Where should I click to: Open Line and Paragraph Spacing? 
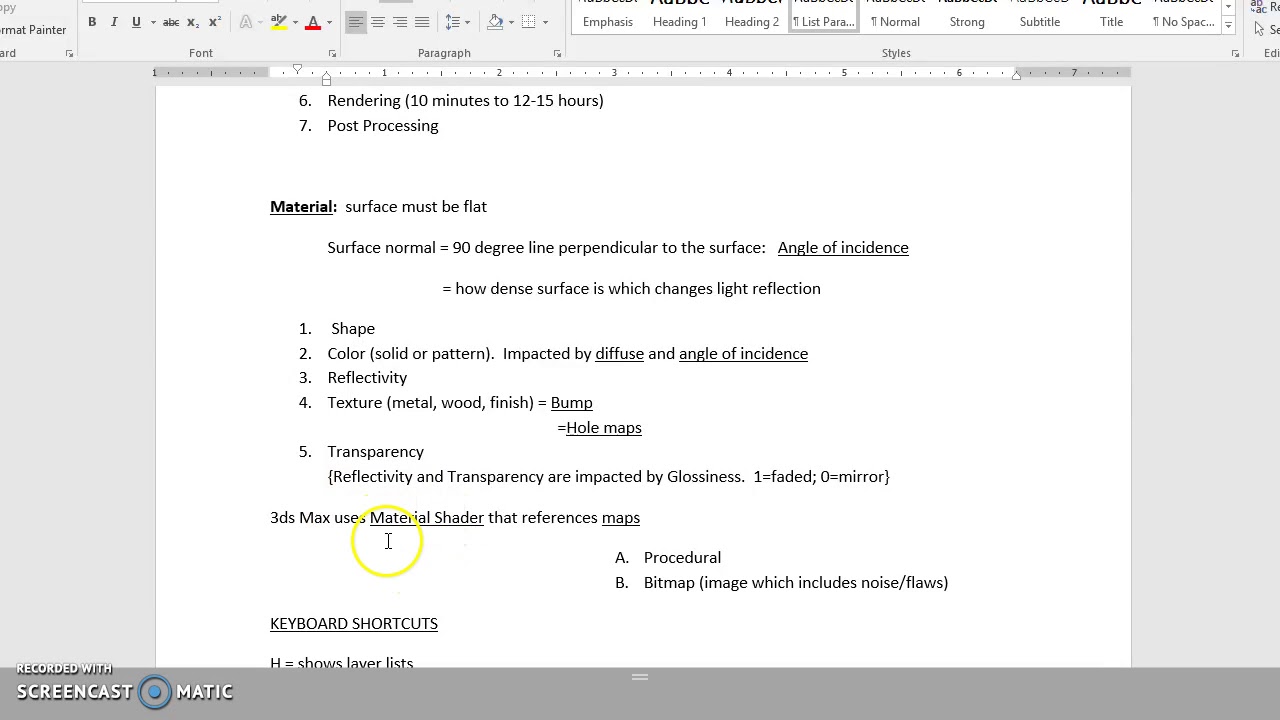pyautogui.click(x=452, y=22)
